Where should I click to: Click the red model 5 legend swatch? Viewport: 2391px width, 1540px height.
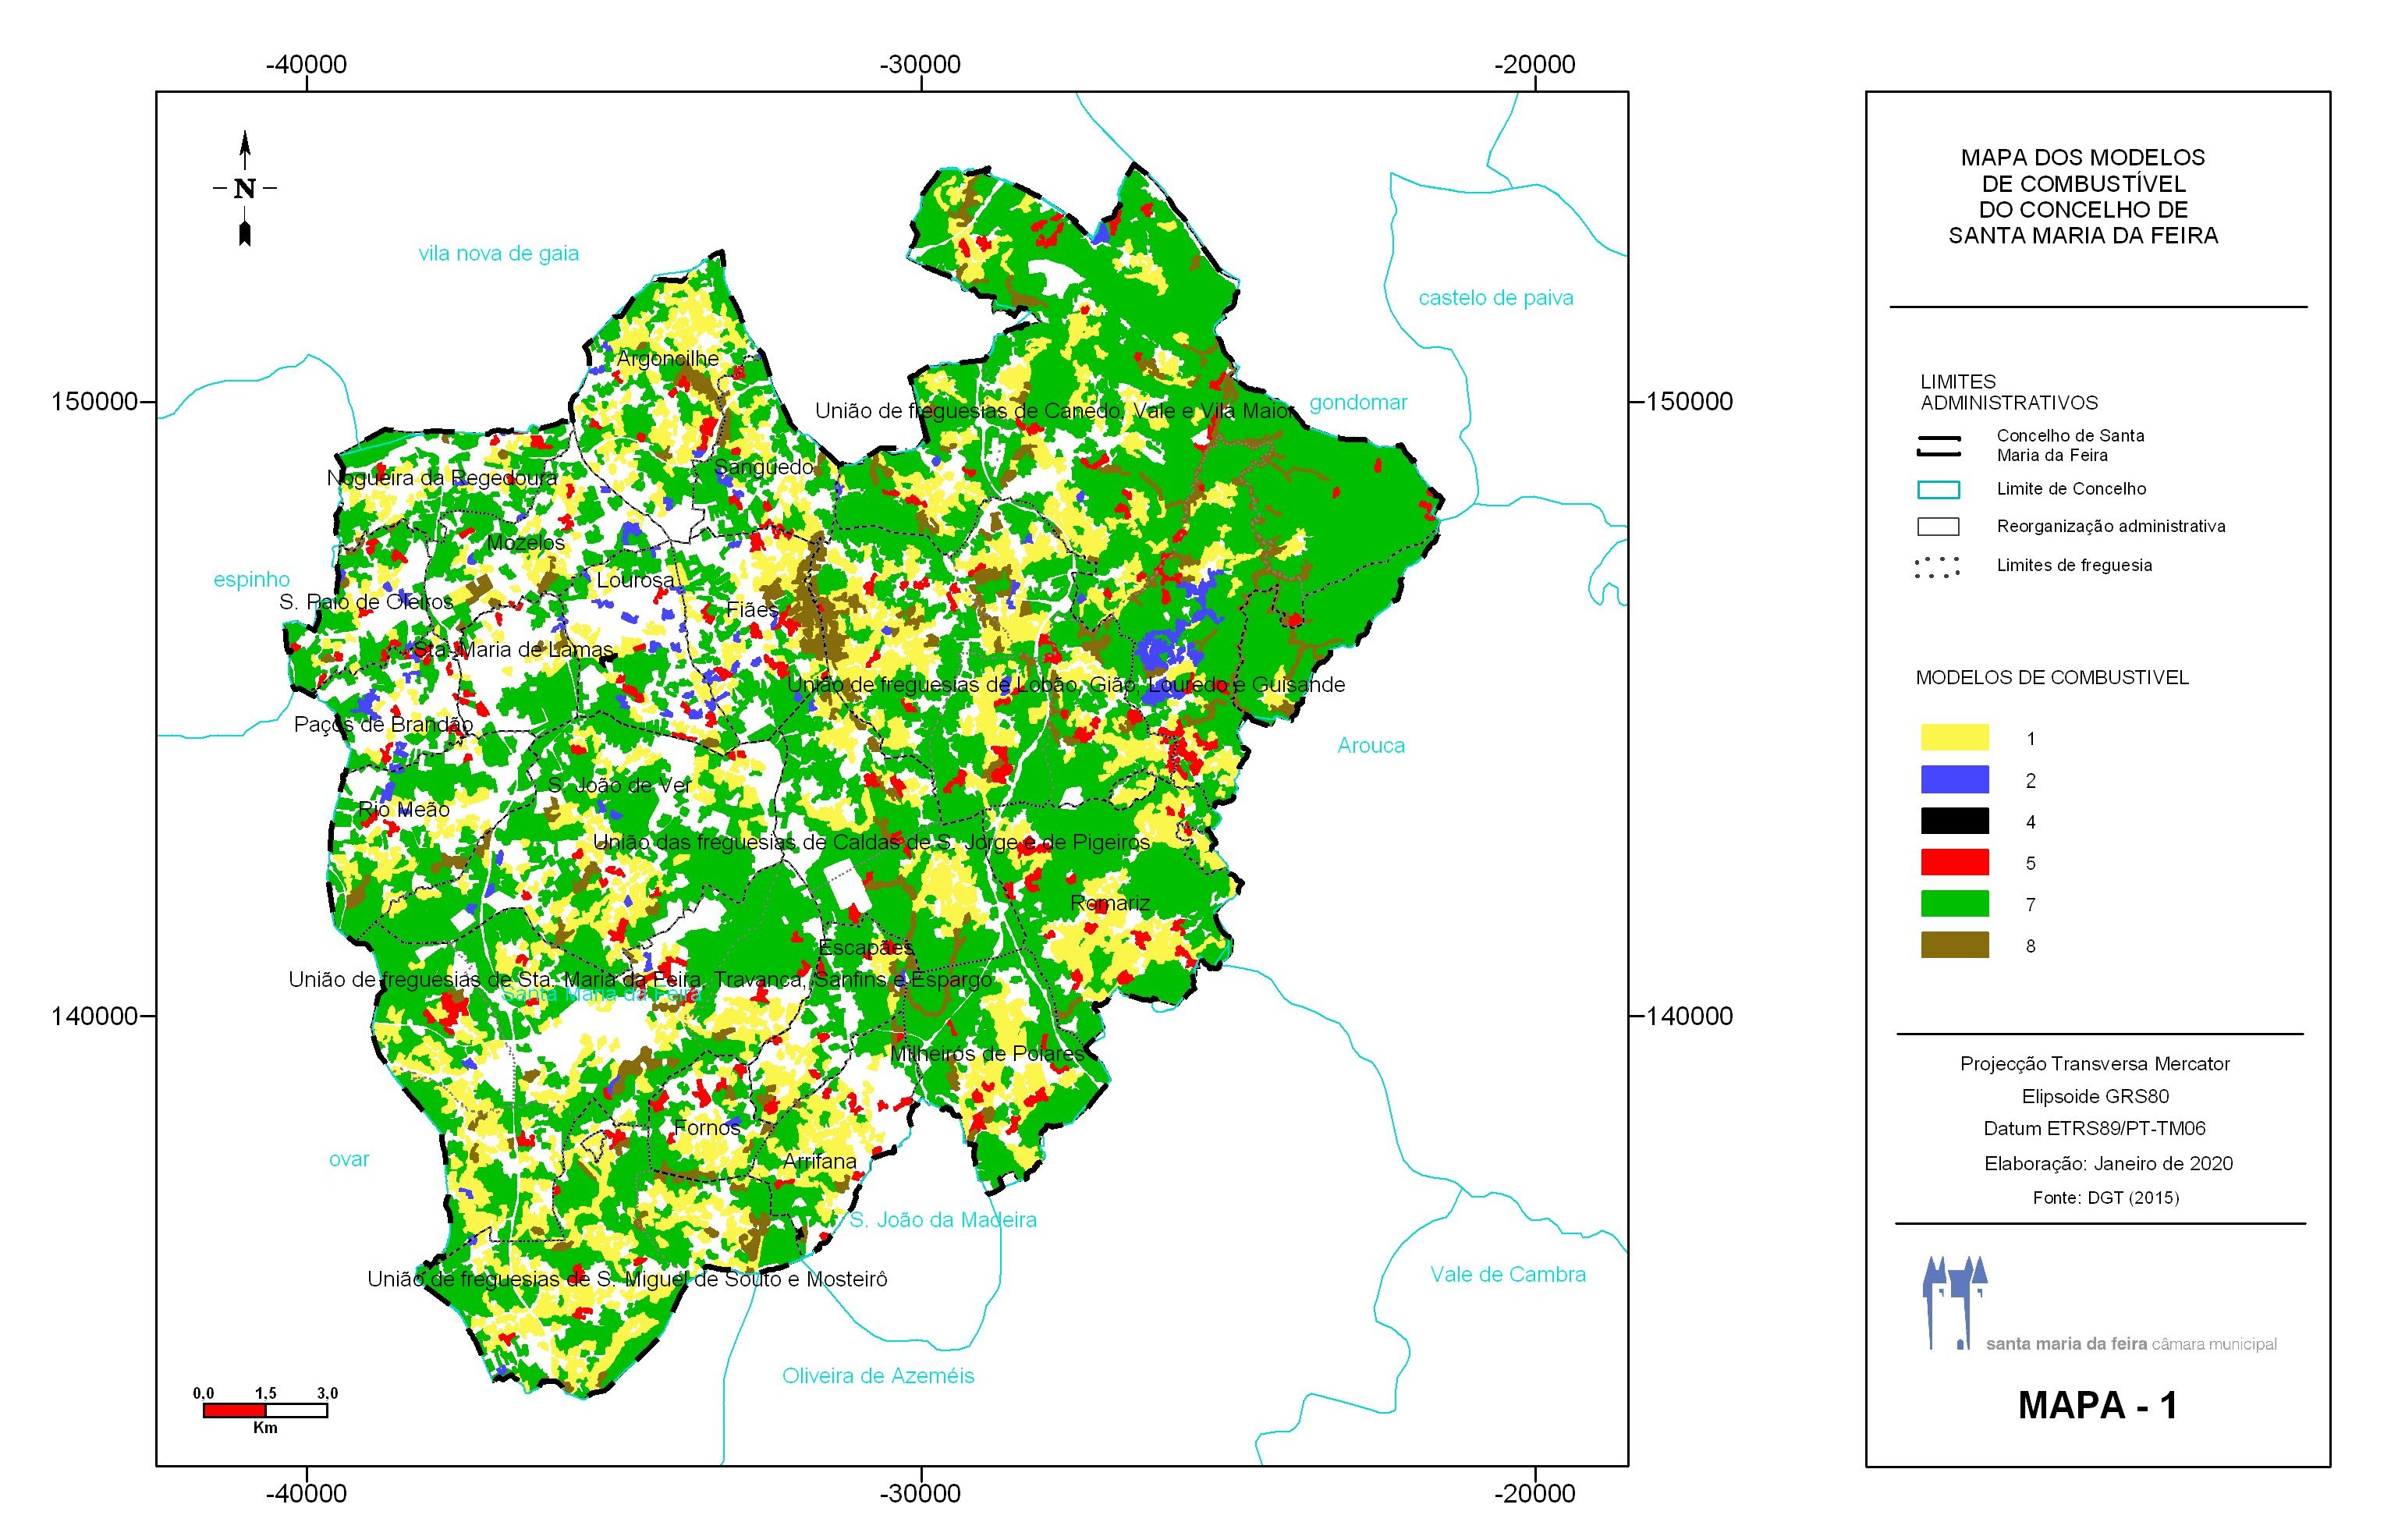tap(1954, 862)
